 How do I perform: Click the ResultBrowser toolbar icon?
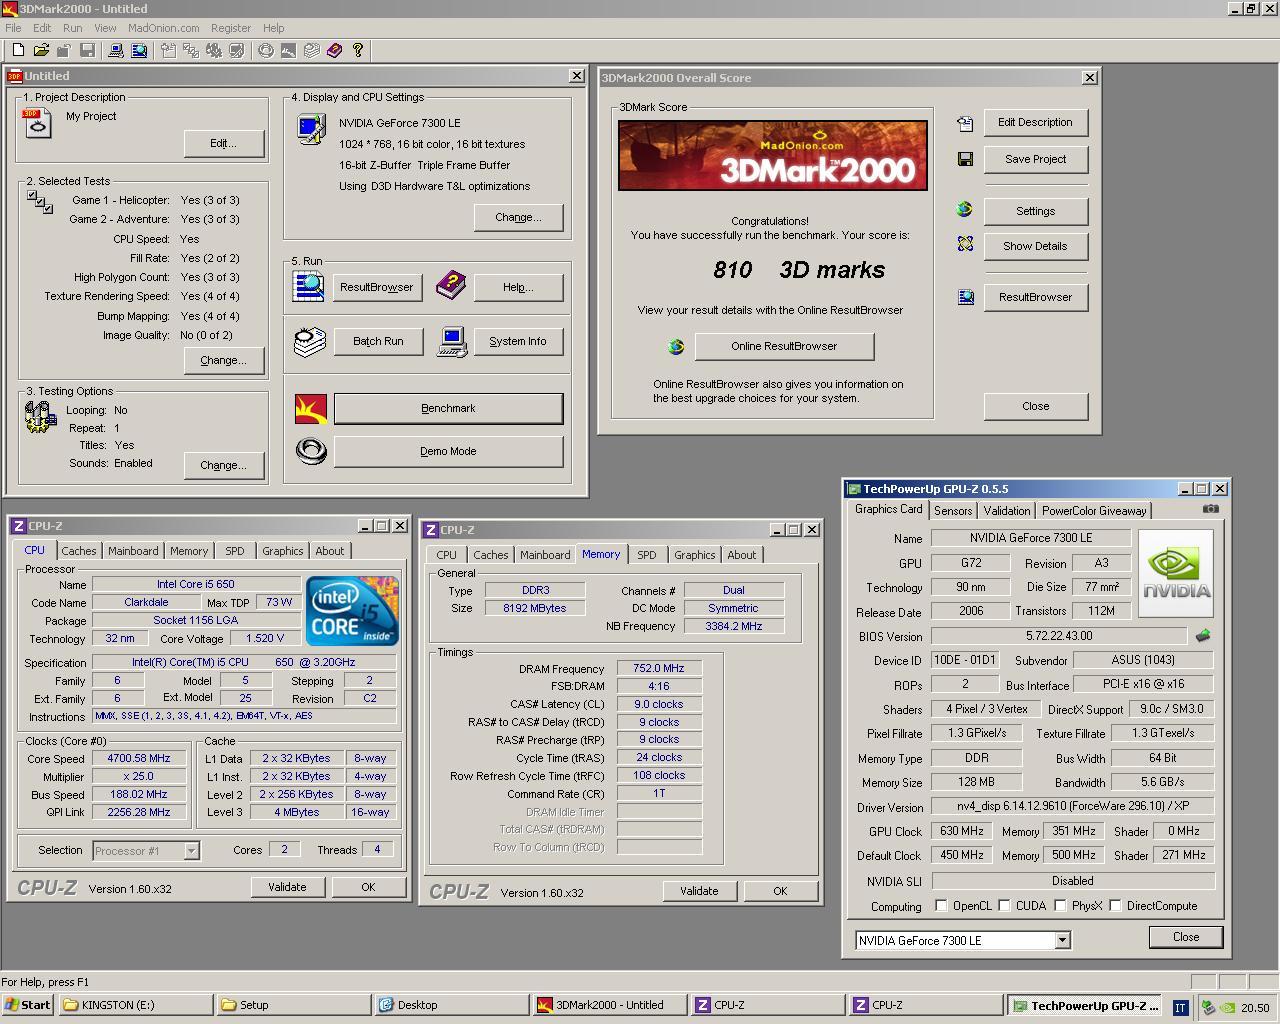[x=139, y=50]
